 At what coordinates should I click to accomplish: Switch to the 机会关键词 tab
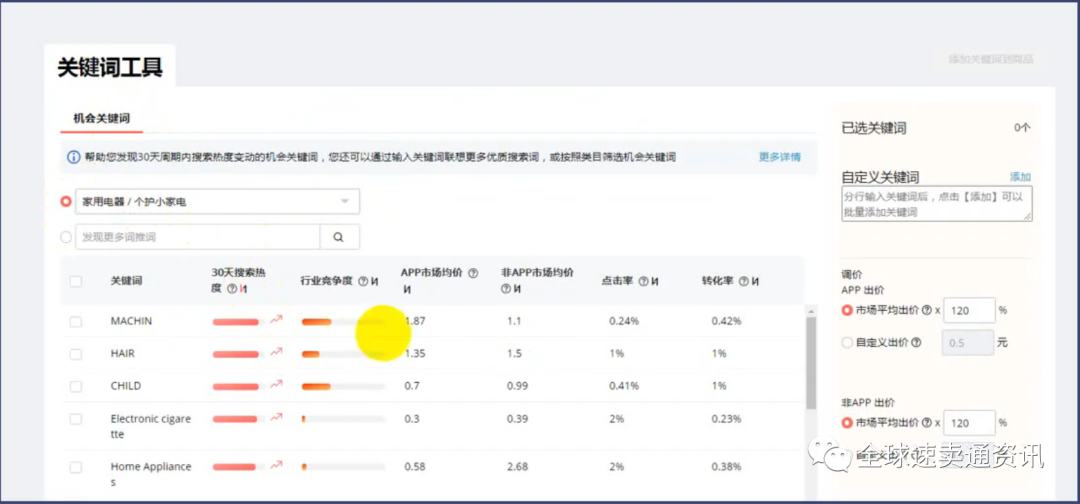(101, 118)
